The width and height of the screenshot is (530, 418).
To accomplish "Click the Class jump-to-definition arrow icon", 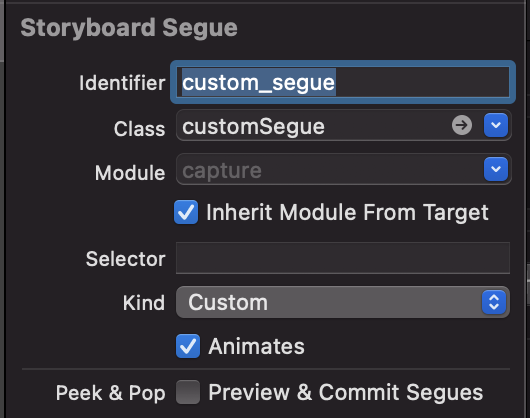I will point(462,125).
